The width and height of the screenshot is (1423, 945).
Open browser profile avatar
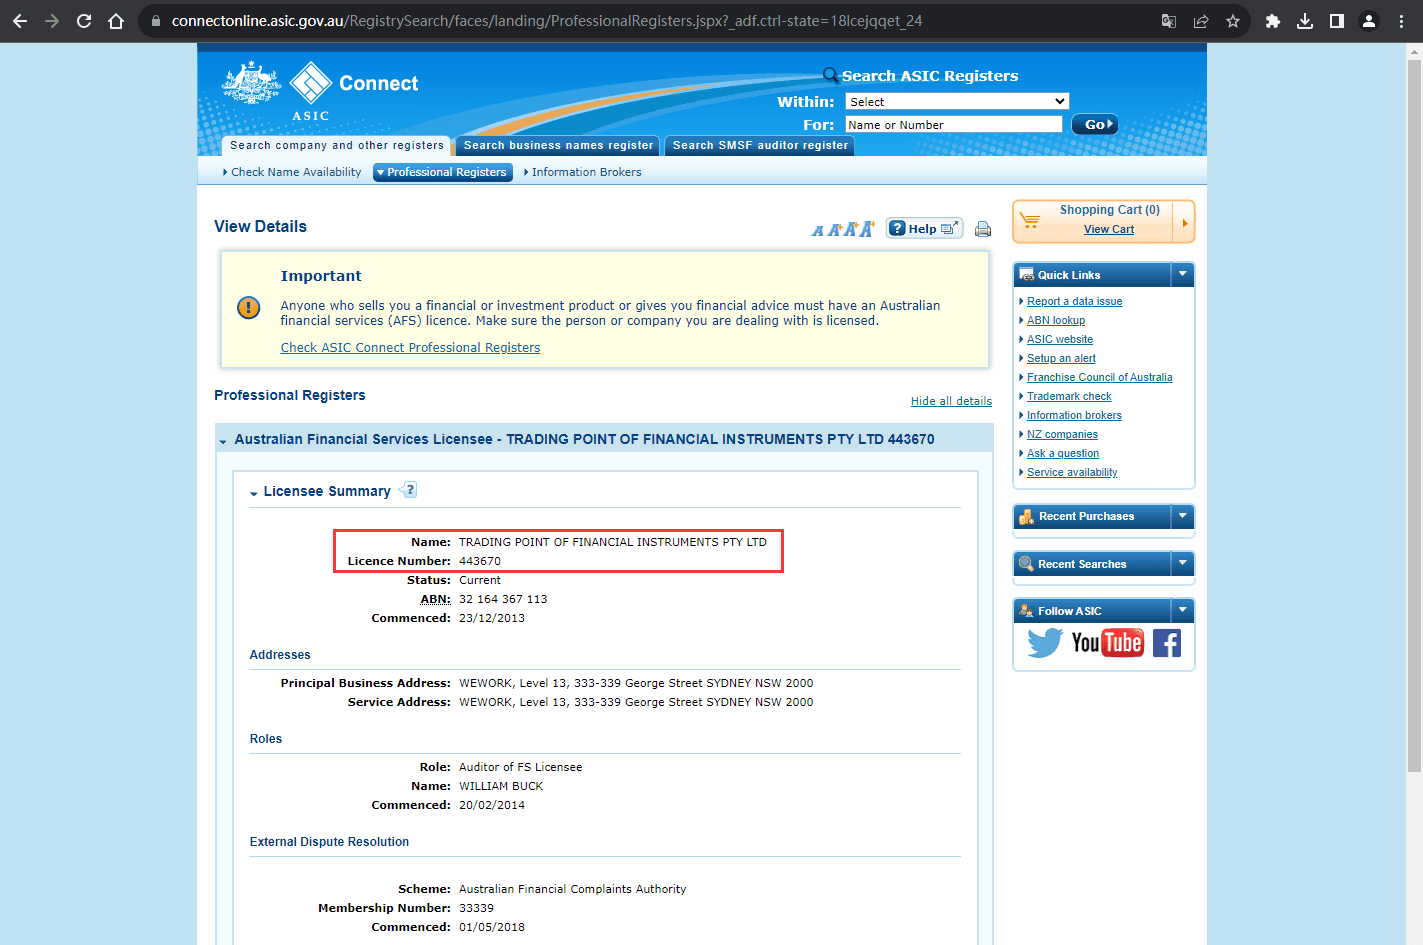pos(1369,21)
